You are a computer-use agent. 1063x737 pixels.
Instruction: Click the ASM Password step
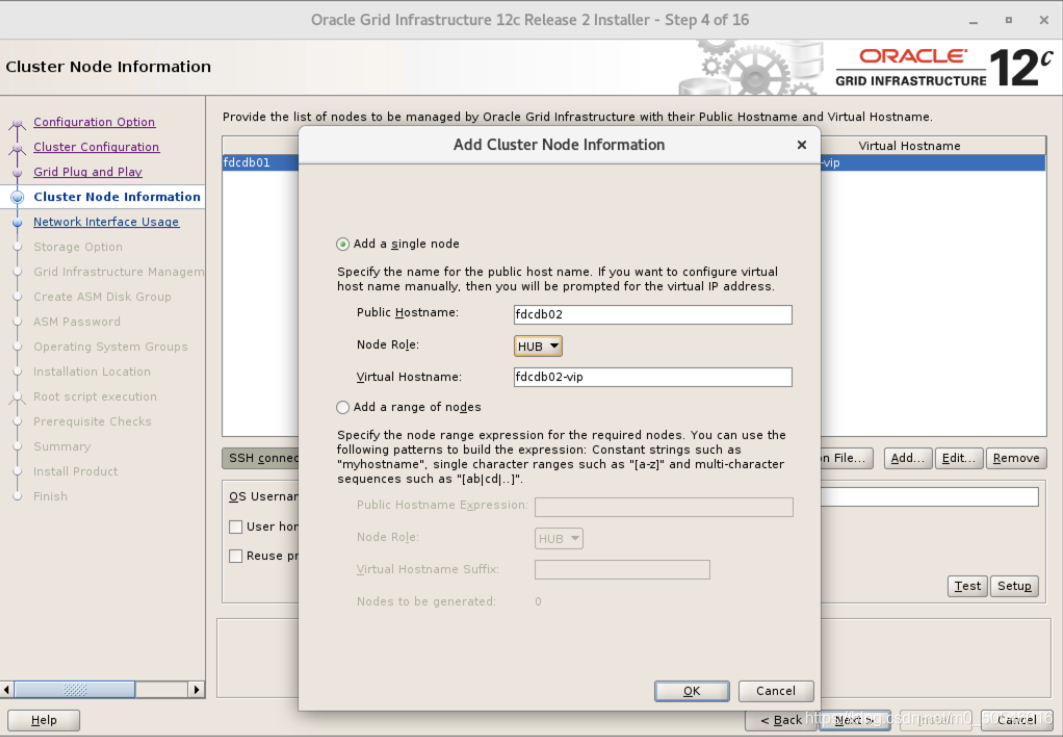(77, 322)
